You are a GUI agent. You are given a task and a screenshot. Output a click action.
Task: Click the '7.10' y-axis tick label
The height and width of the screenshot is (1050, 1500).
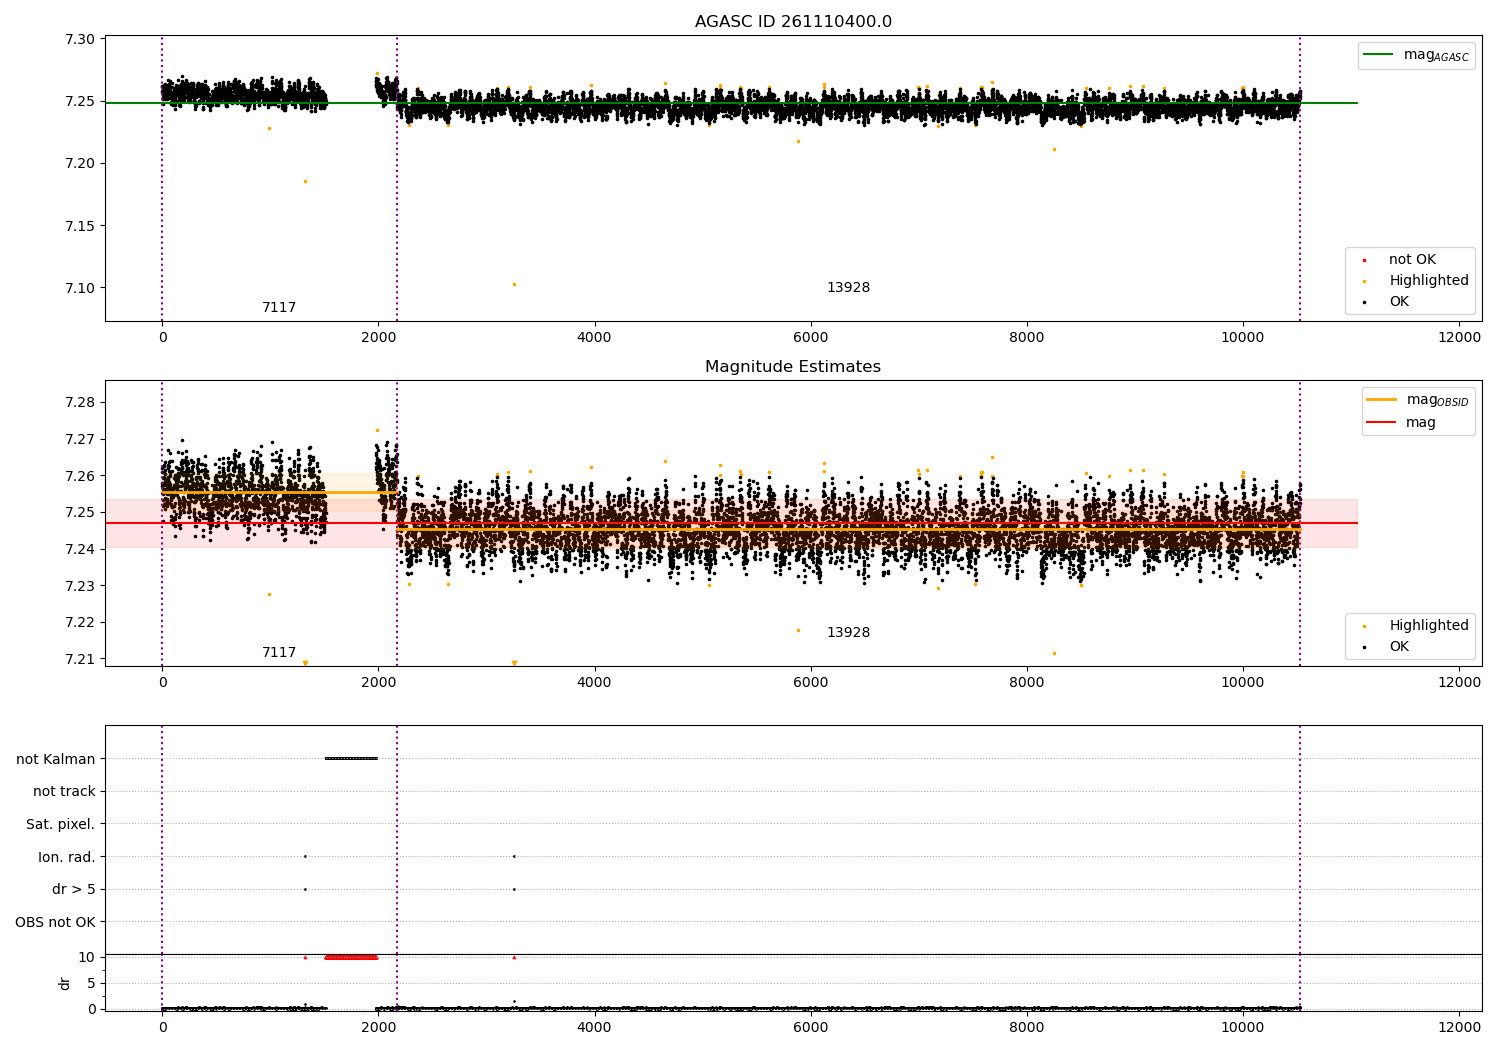pos(80,289)
